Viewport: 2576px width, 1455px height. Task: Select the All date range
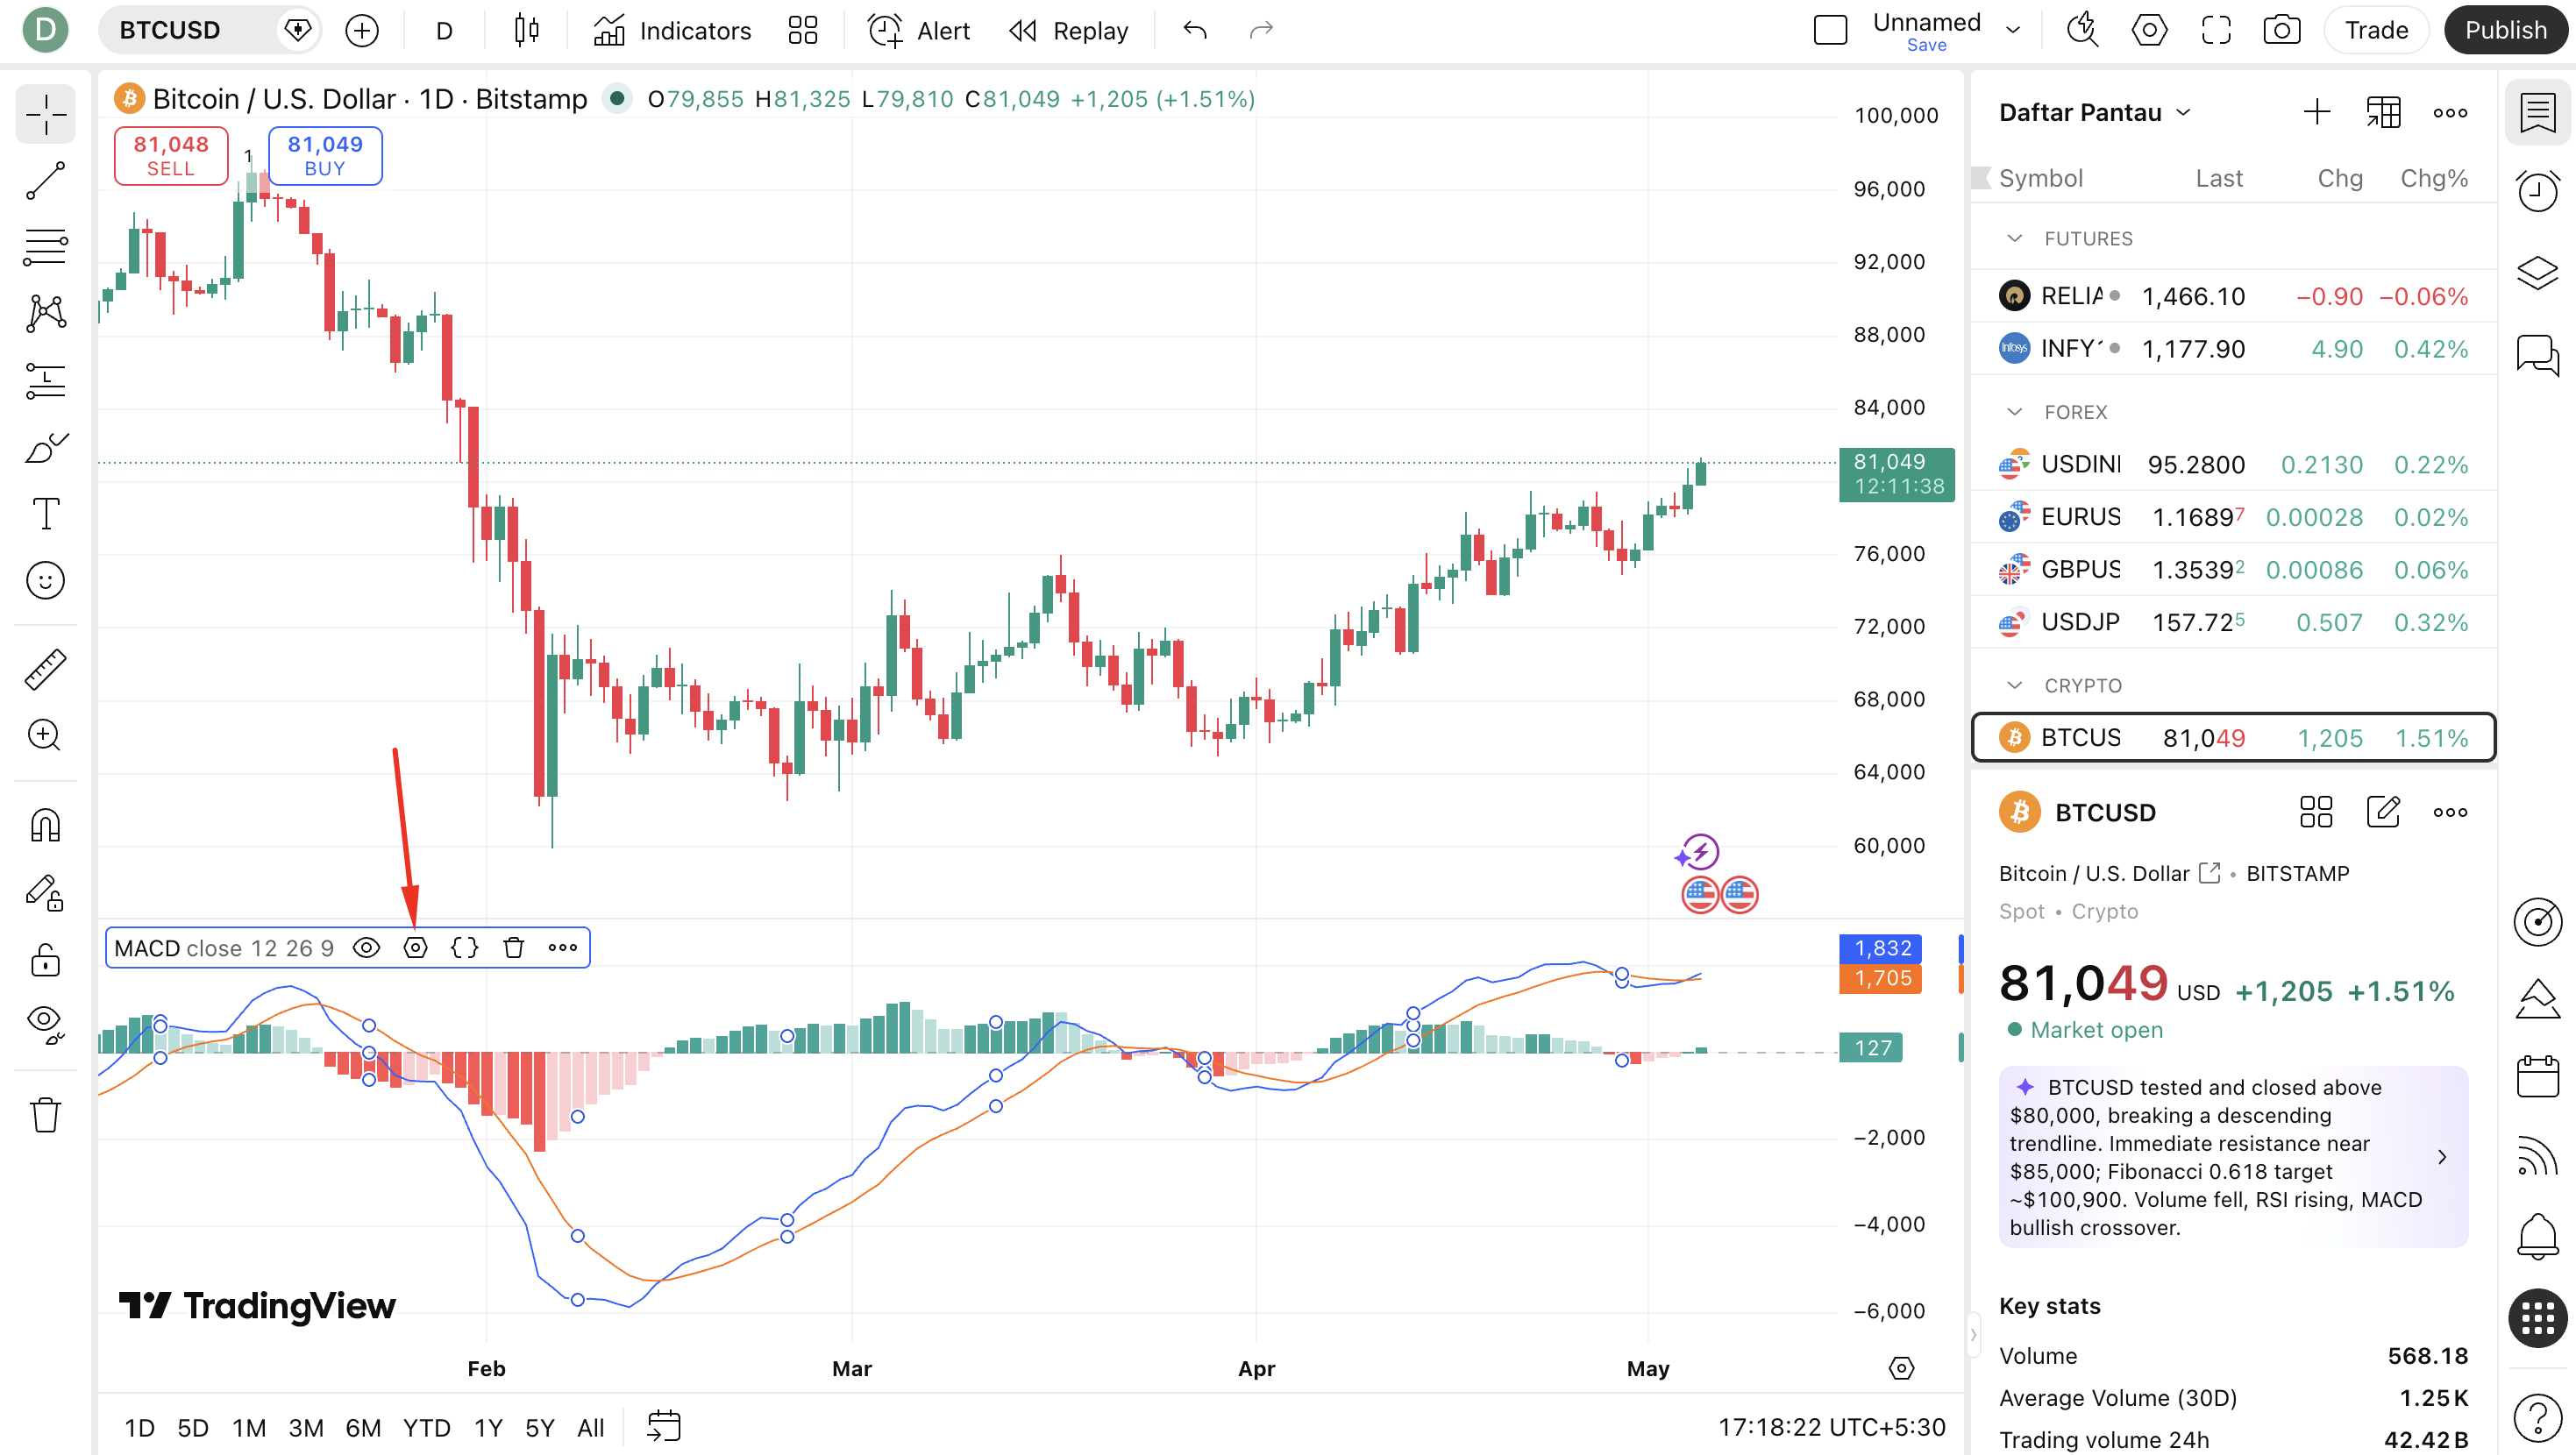[x=591, y=1427]
